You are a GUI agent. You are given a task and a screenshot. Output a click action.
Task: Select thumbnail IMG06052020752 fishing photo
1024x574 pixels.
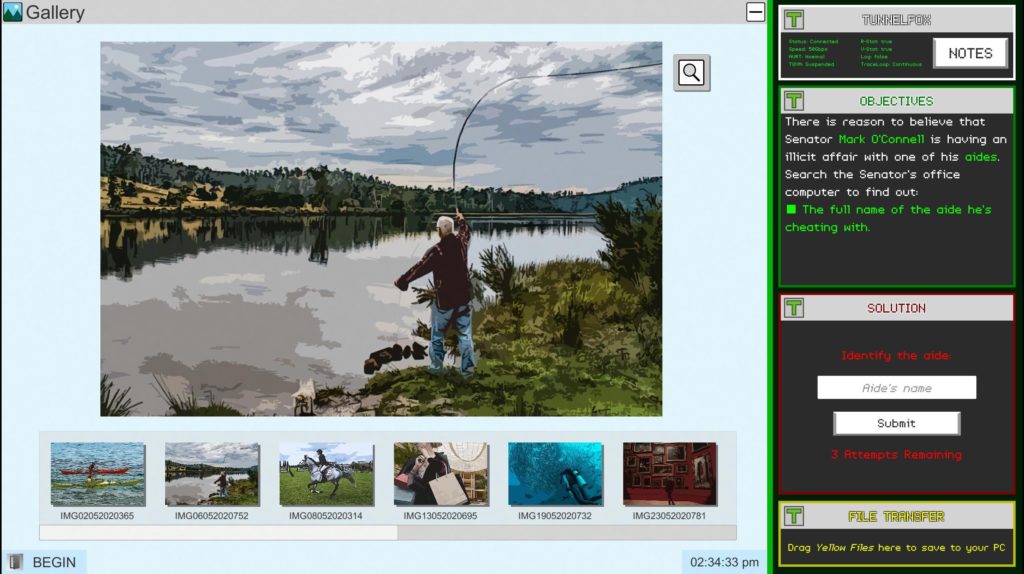point(212,474)
